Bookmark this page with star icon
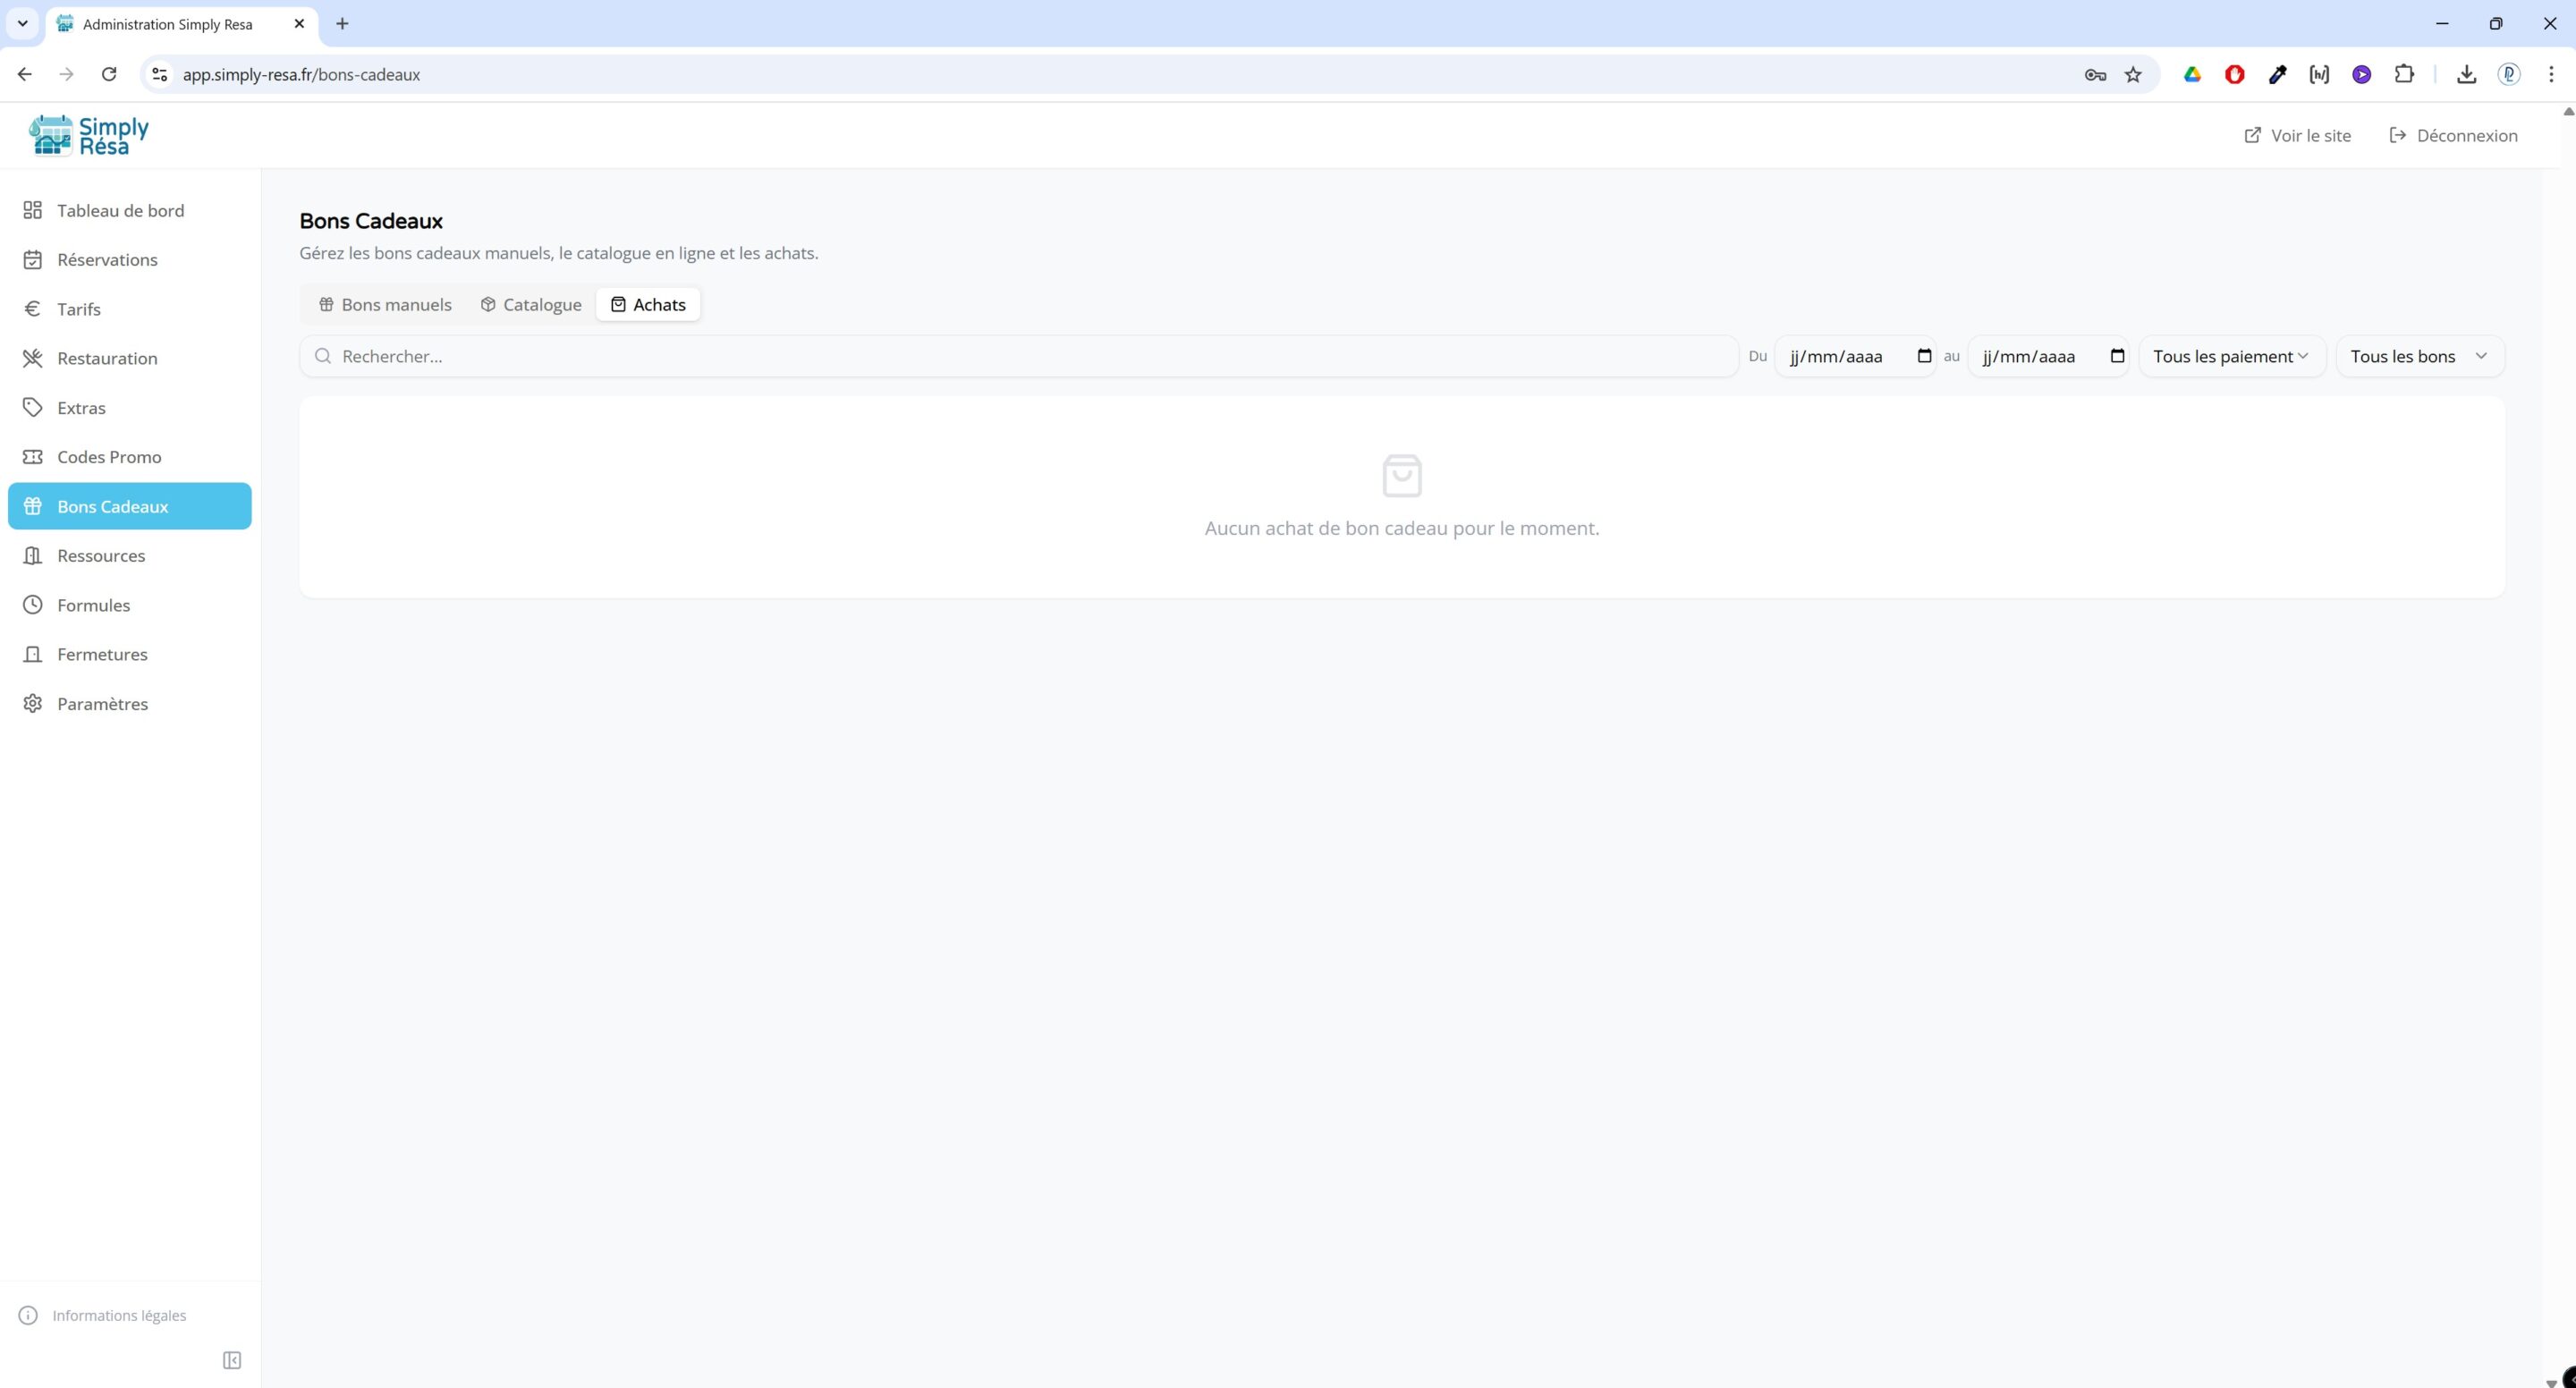Screen dimensions: 2576x1388 [2133, 75]
